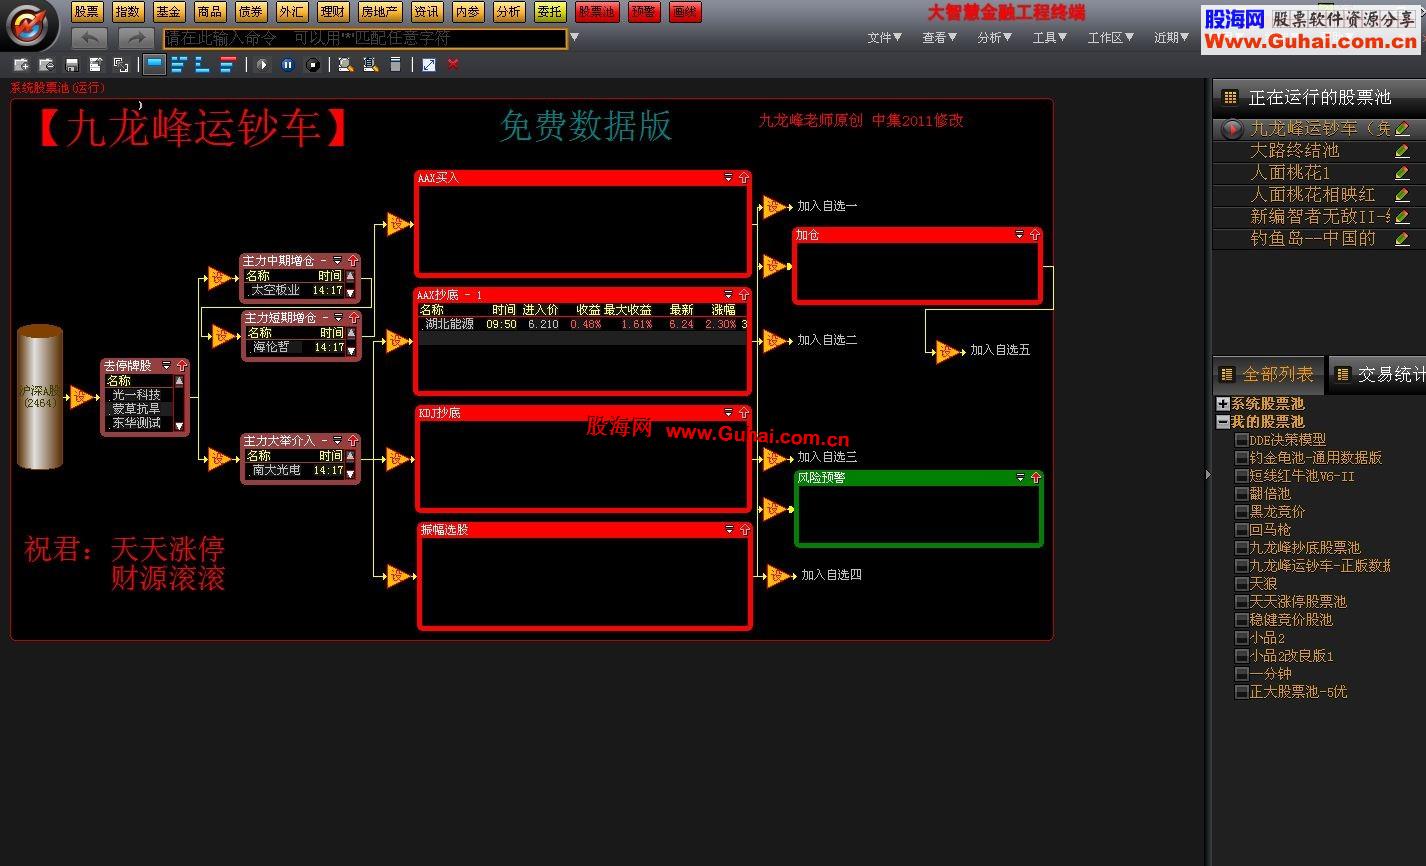The image size is (1426, 866).
Task: Expand the 系统股票池 tree node
Action: [x=1222, y=404]
